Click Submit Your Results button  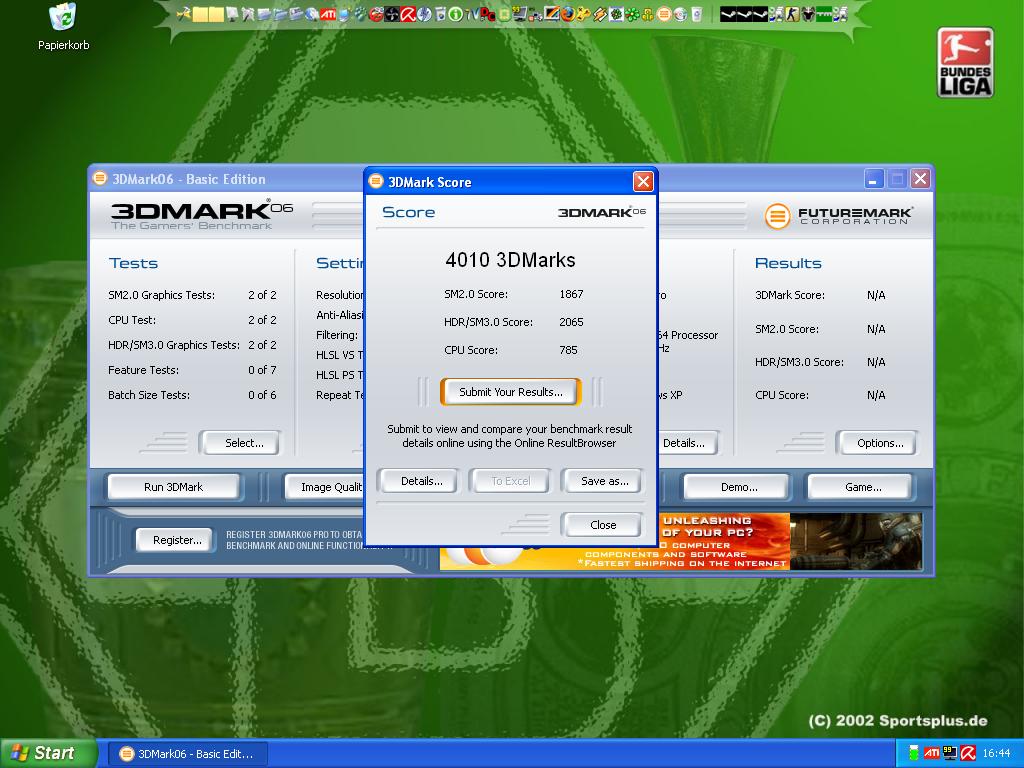click(511, 392)
